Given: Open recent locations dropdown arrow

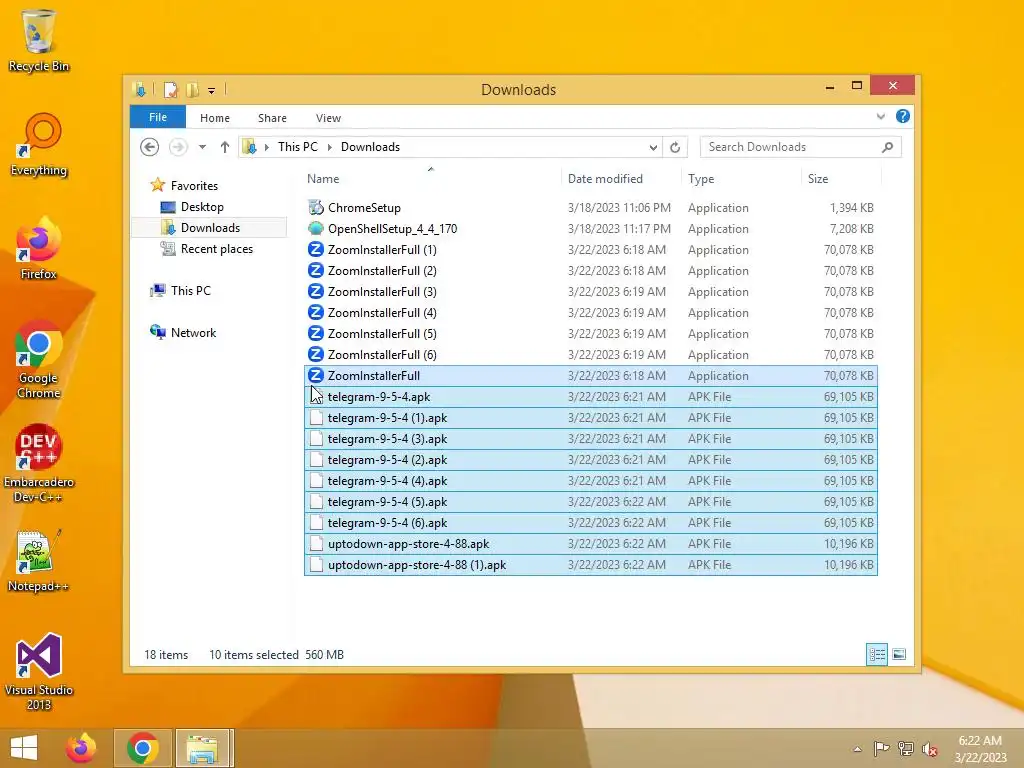Looking at the screenshot, I should click(202, 147).
